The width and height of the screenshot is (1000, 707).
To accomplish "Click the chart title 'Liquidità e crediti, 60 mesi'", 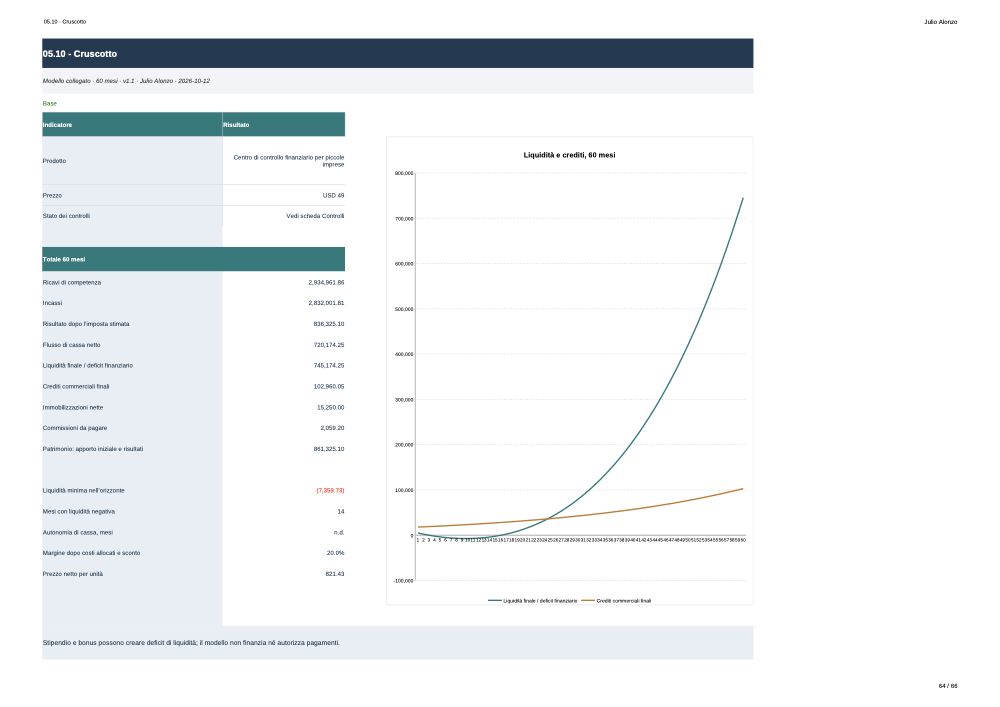I will pyautogui.click(x=570, y=155).
